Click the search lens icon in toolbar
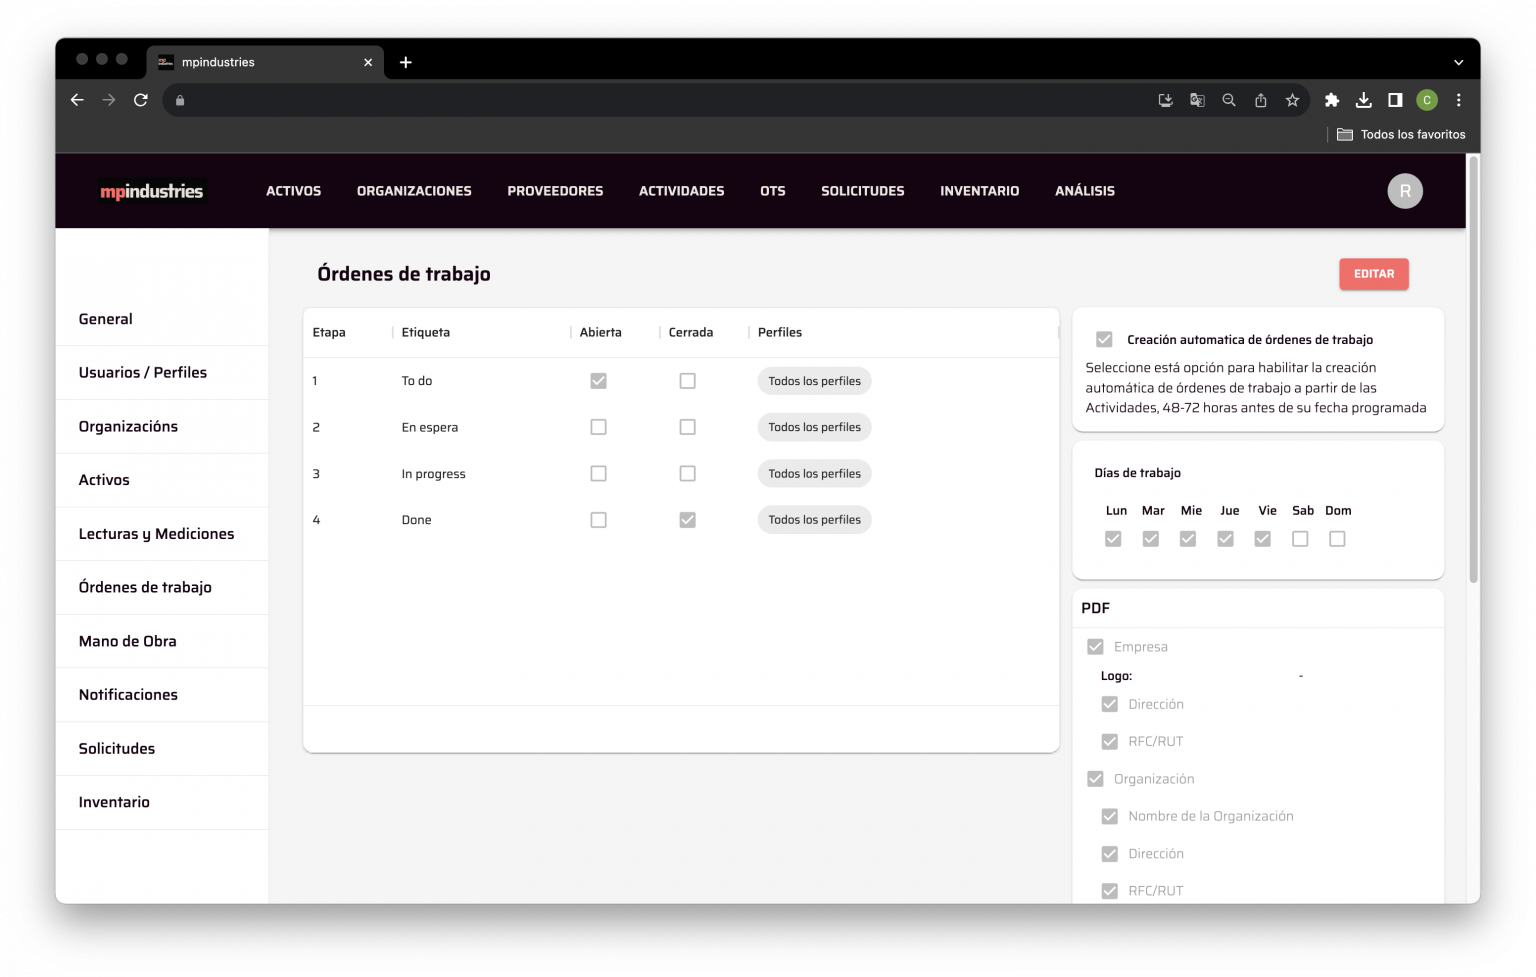 pos(1228,100)
